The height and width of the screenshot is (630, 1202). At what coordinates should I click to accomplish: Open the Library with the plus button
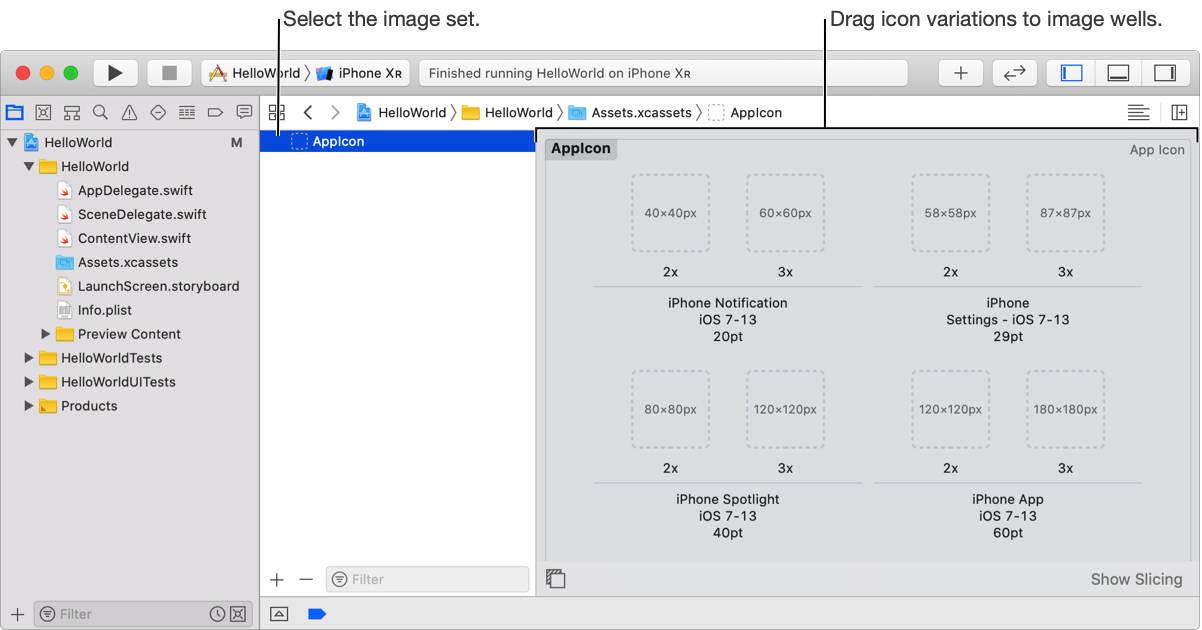click(x=961, y=73)
